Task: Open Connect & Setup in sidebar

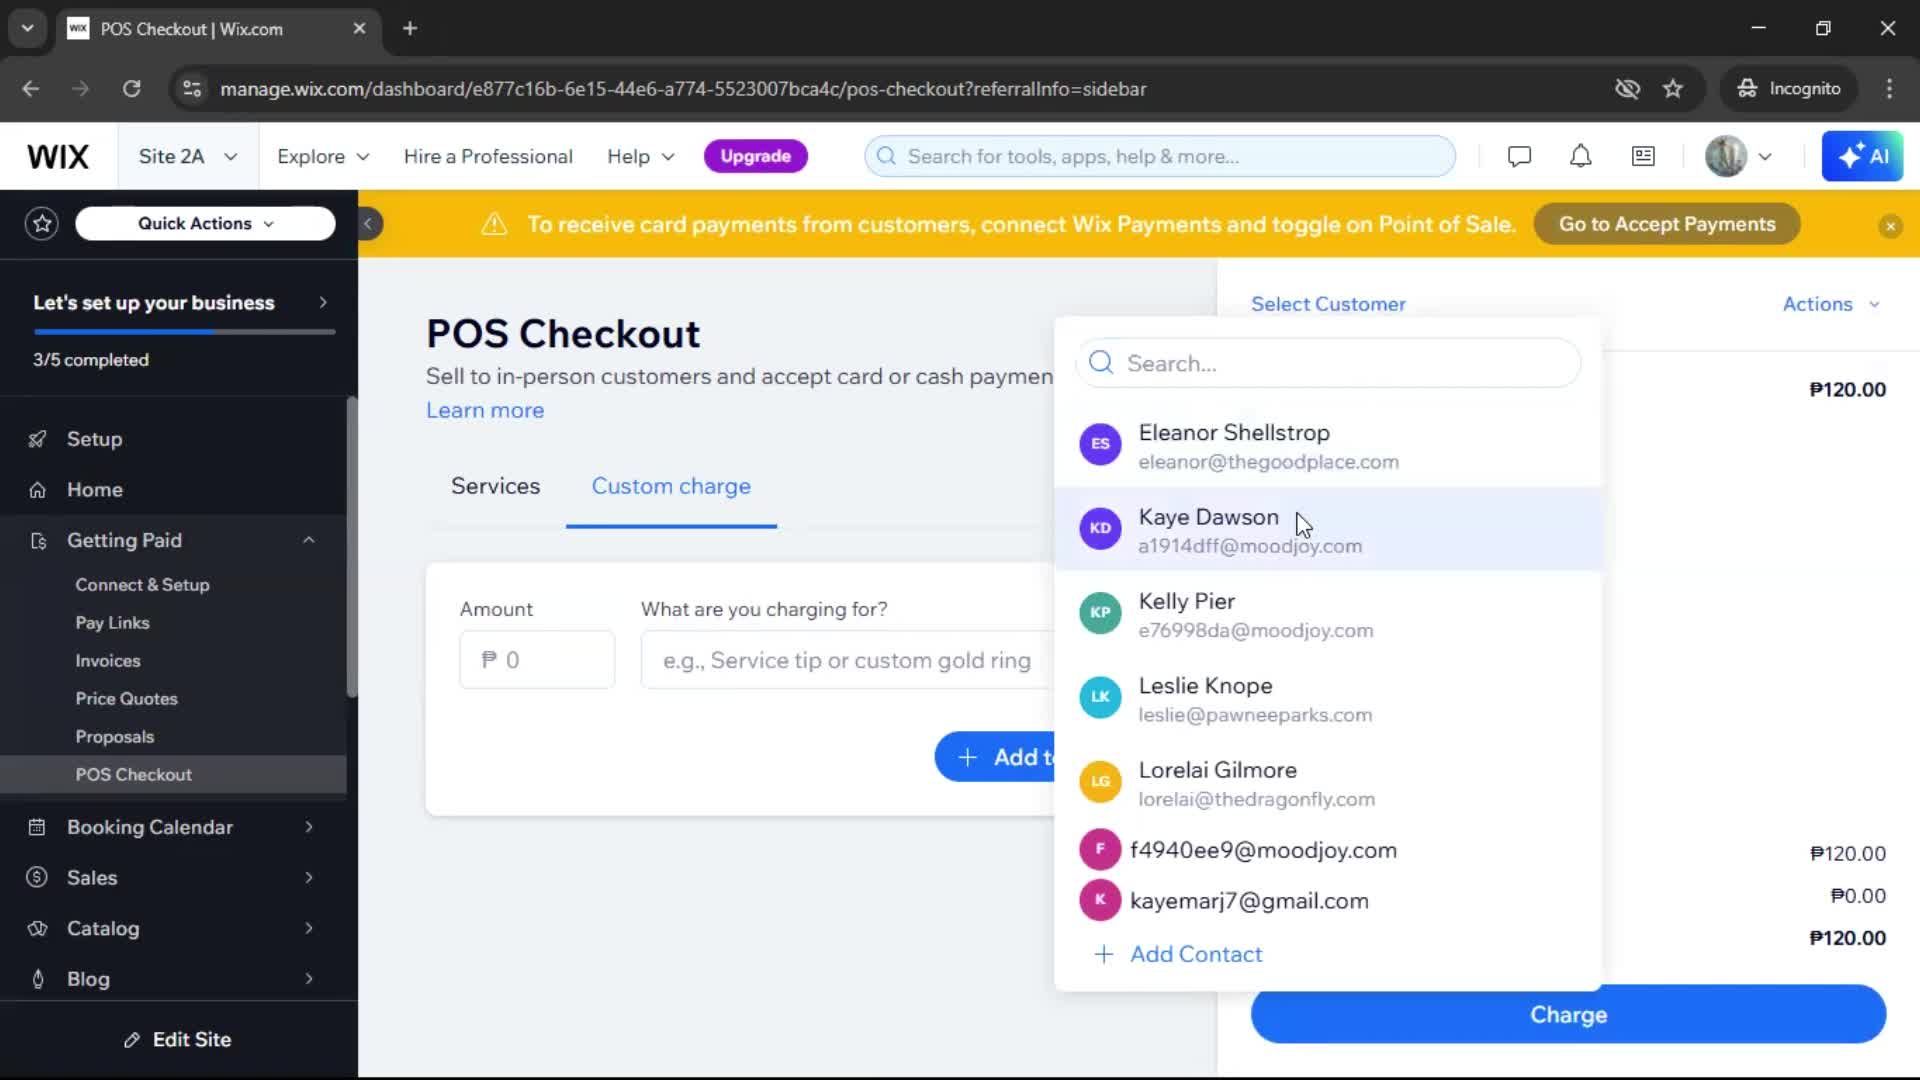Action: pos(142,585)
